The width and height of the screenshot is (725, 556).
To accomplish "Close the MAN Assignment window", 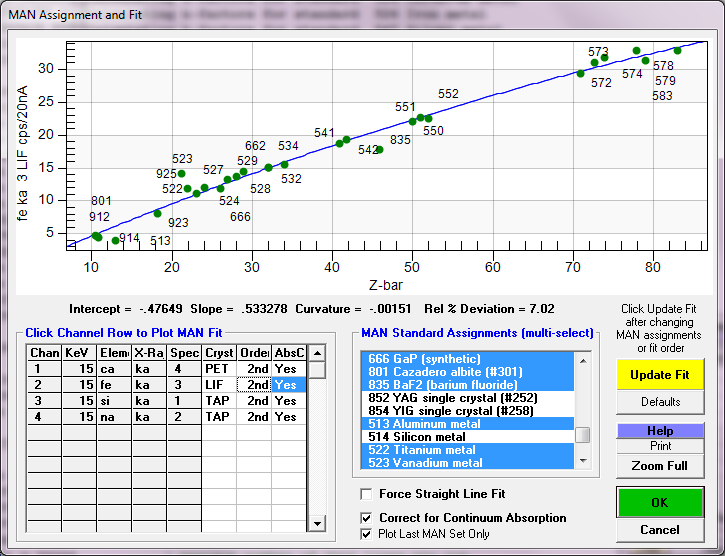I will (703, 13).
